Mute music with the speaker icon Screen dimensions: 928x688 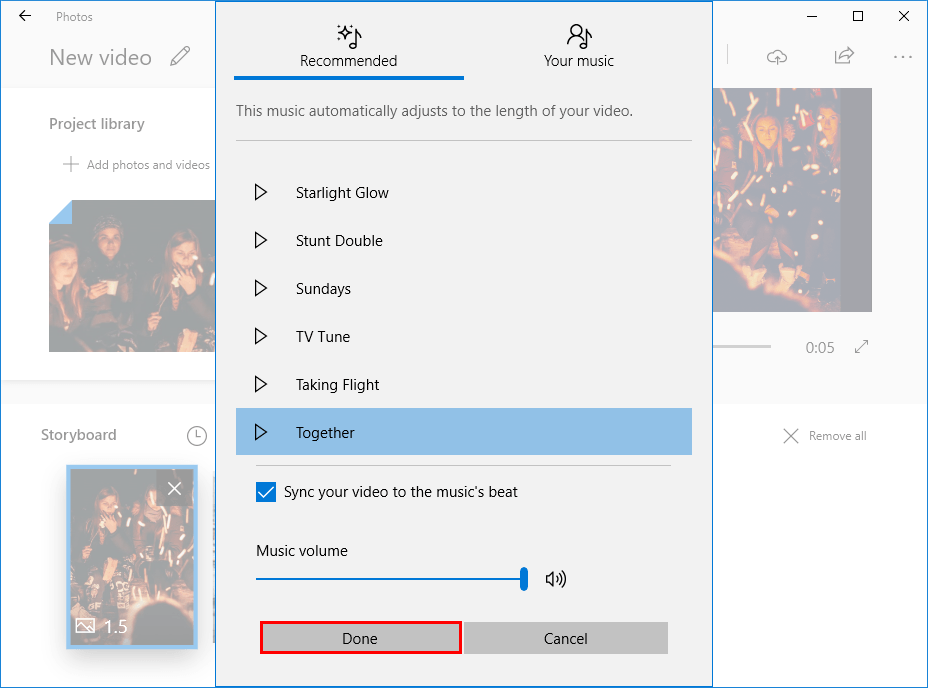tap(557, 578)
